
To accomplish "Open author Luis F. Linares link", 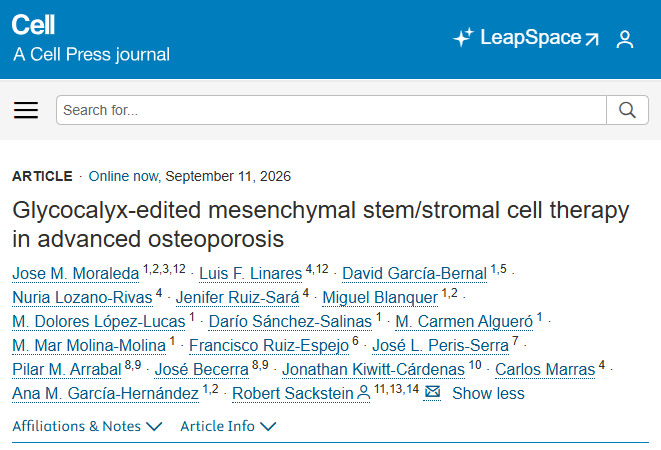I will point(251,274).
